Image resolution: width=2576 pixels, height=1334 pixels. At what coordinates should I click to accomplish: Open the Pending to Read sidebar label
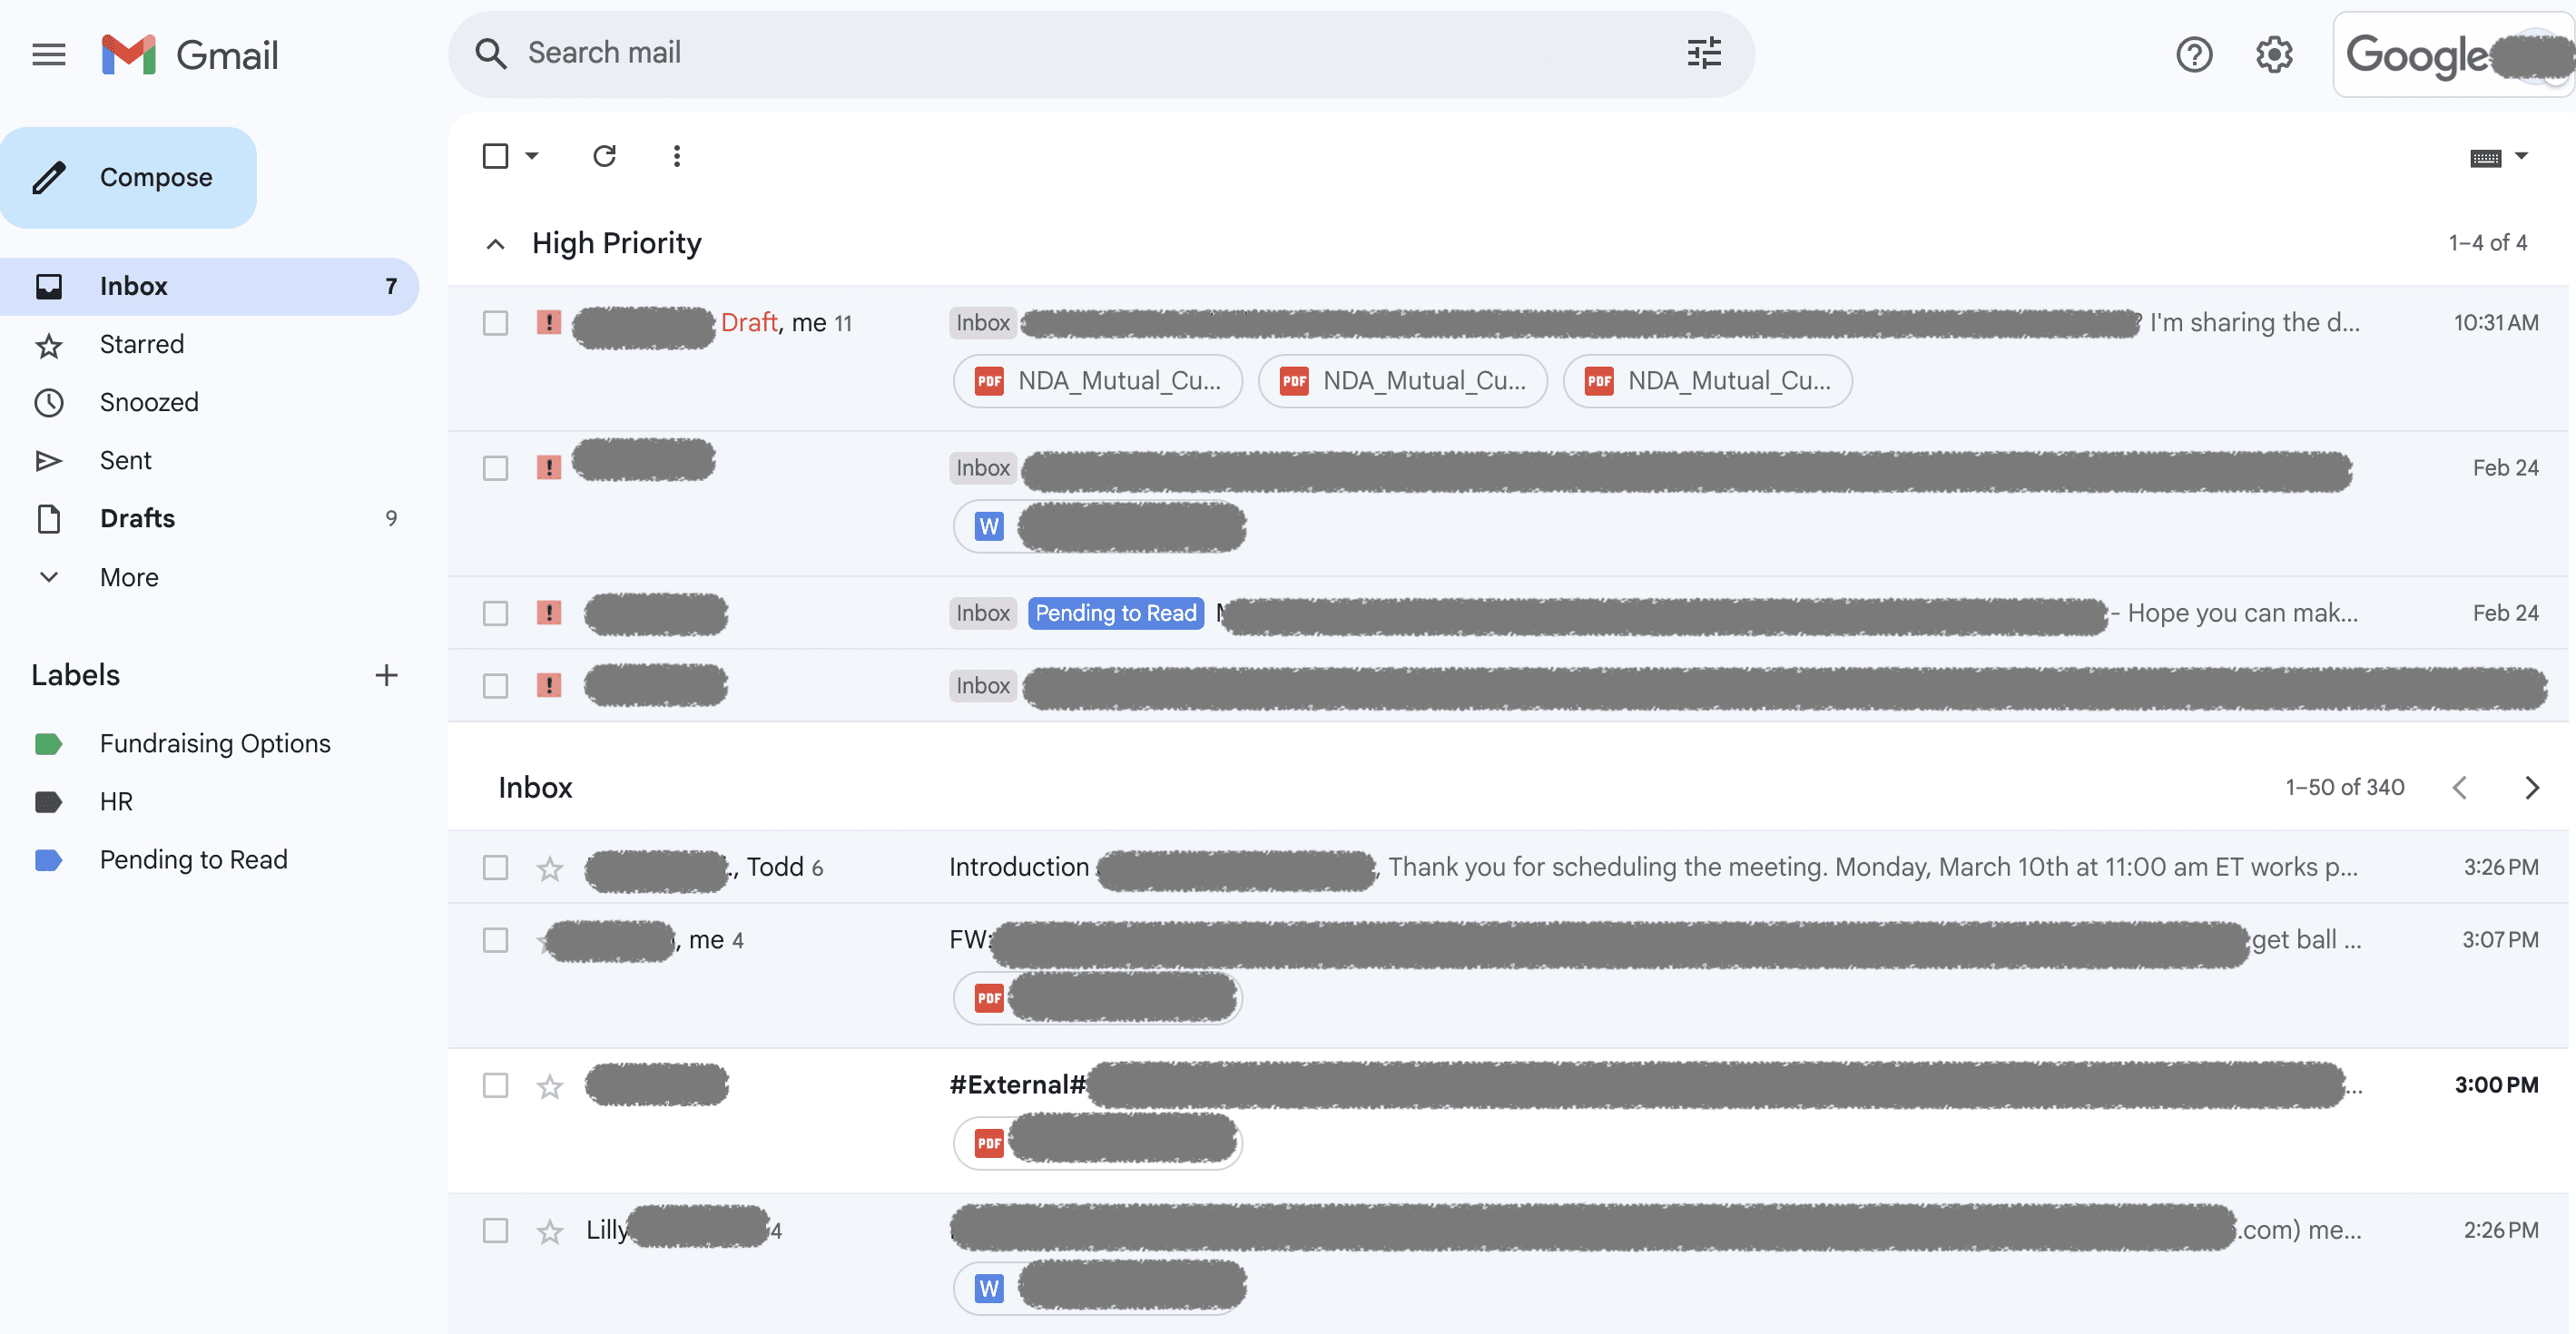coord(193,860)
